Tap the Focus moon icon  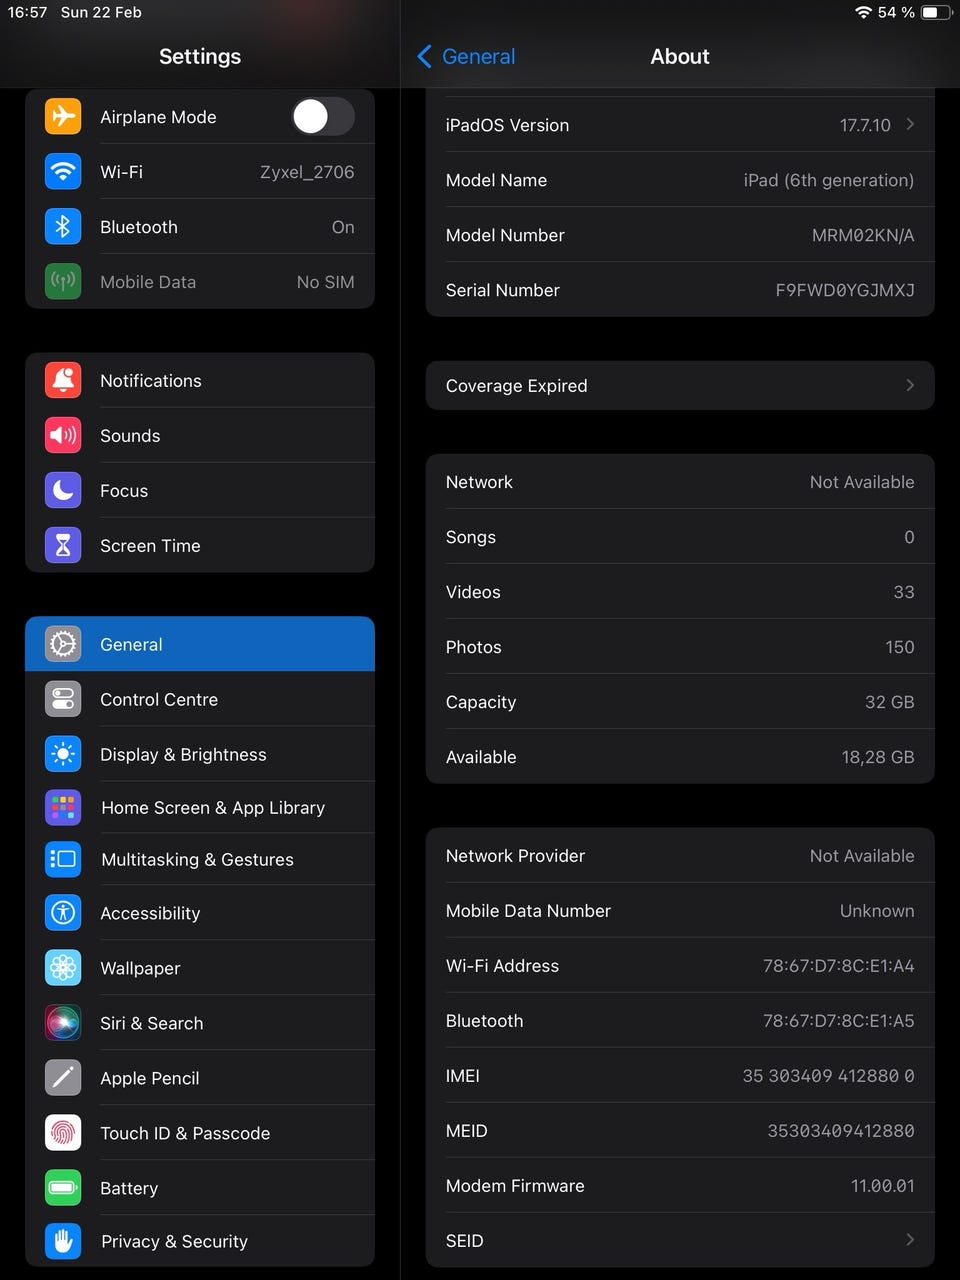point(63,490)
